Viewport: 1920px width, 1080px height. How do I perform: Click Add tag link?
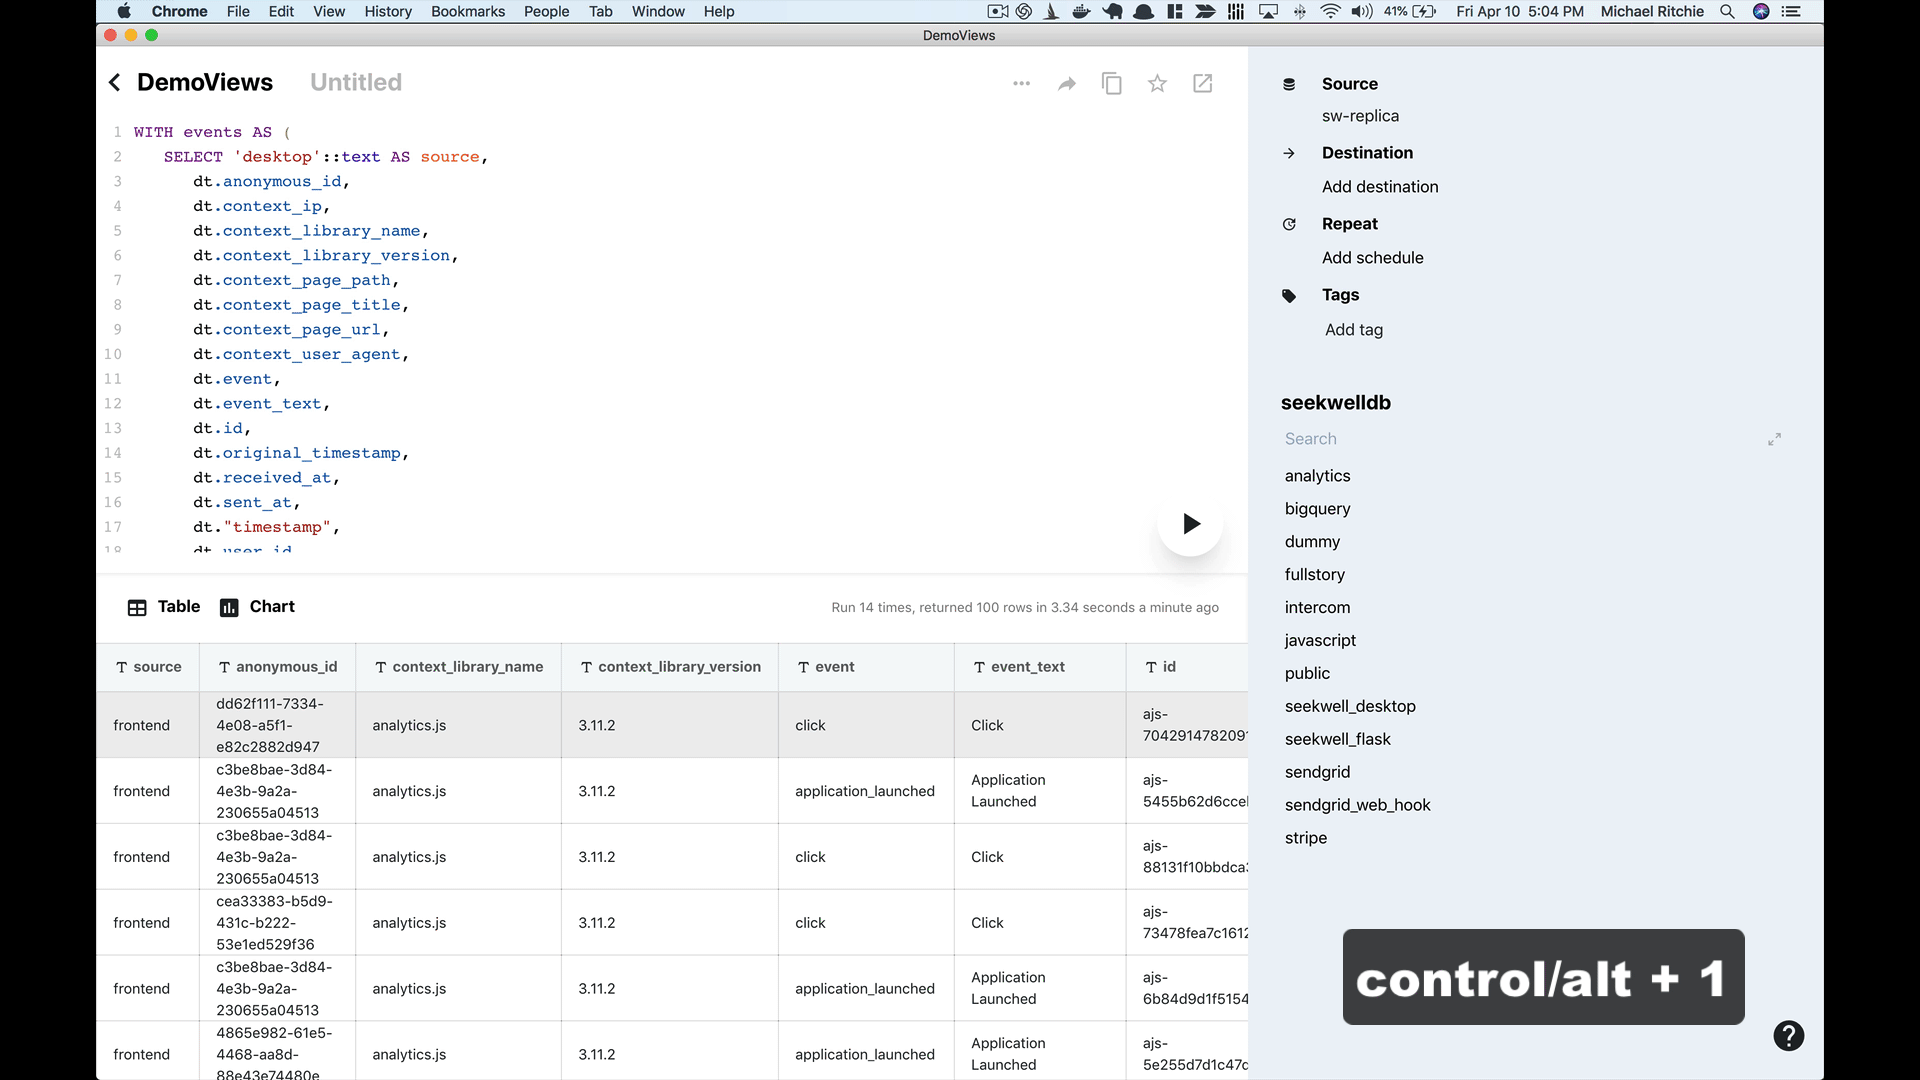click(x=1353, y=328)
